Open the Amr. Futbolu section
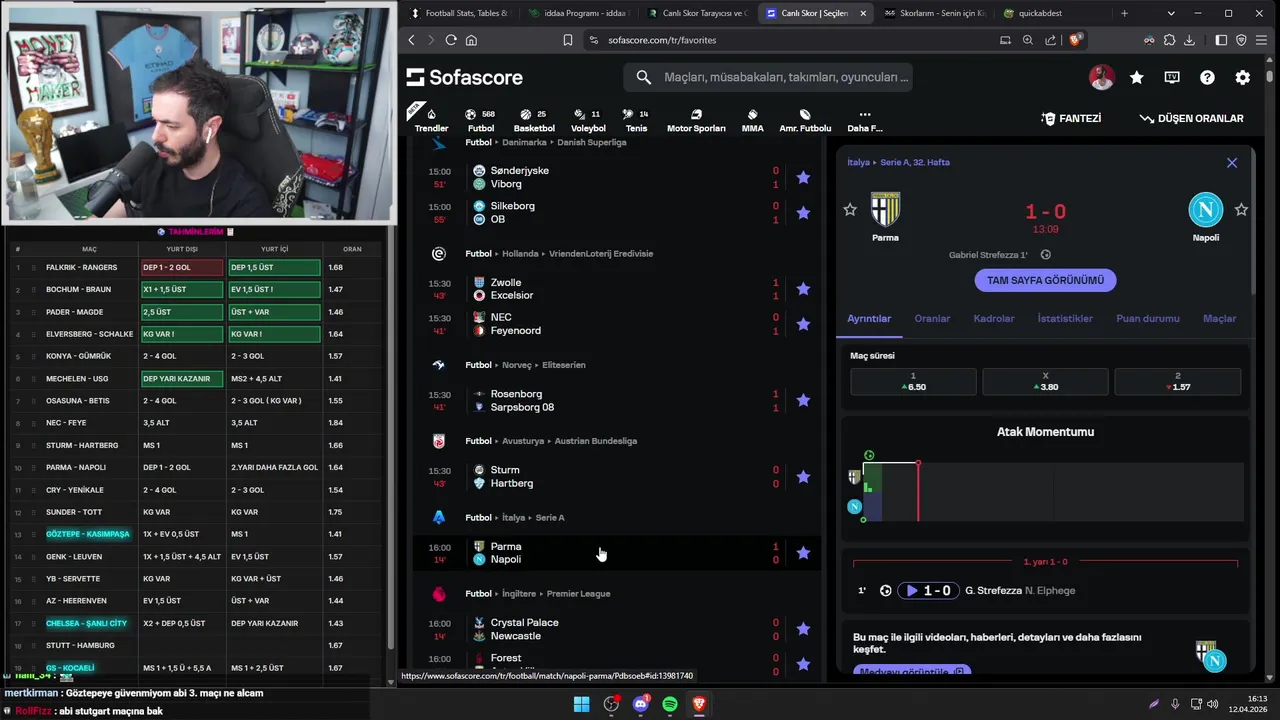This screenshot has width=1280, height=720. 805,120
